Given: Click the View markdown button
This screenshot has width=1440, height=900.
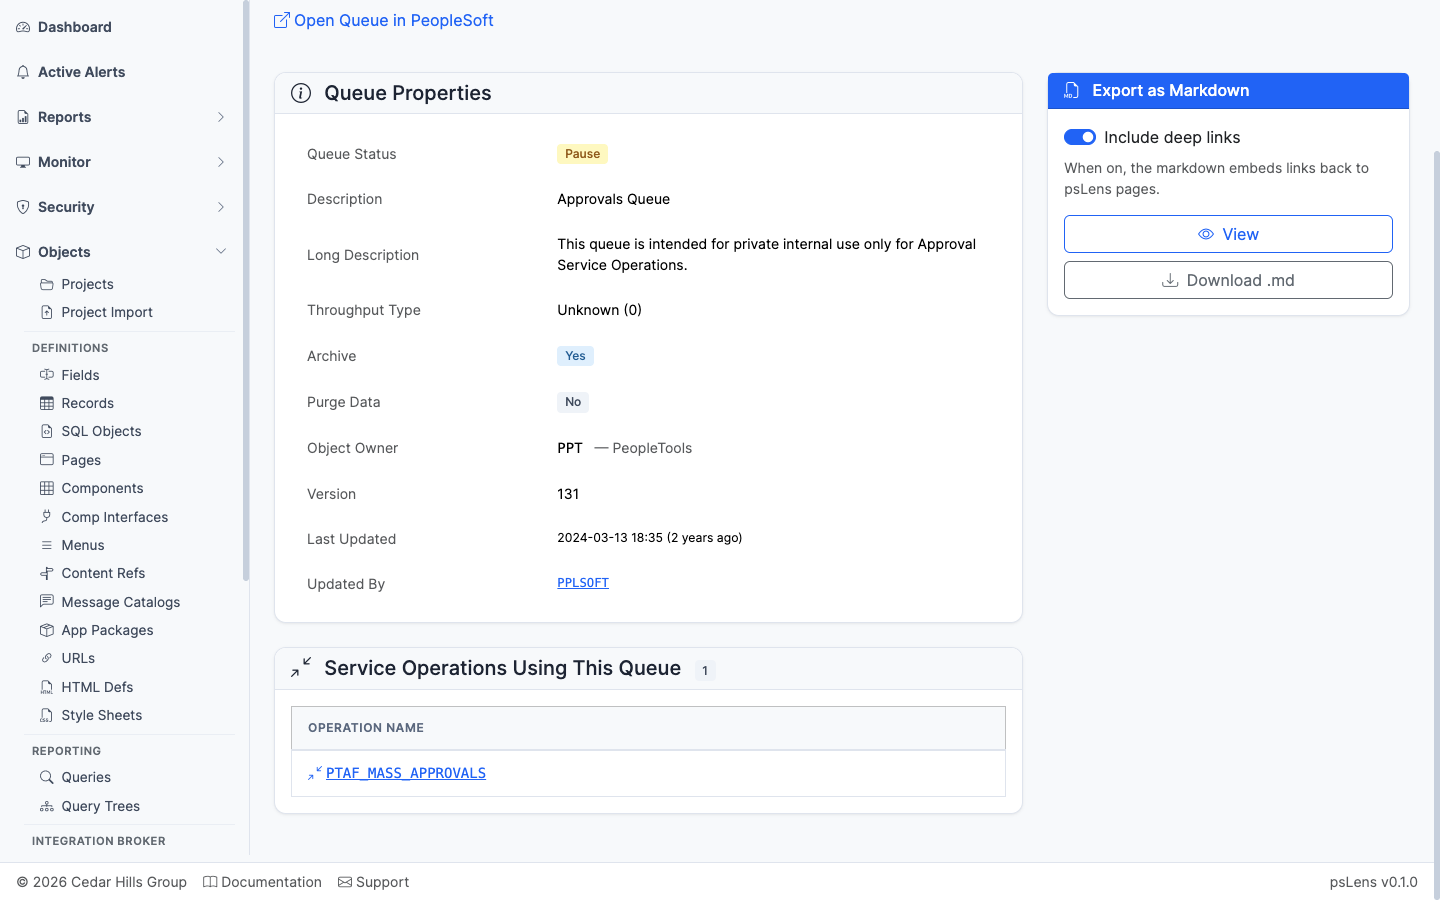Looking at the screenshot, I should click(x=1228, y=234).
